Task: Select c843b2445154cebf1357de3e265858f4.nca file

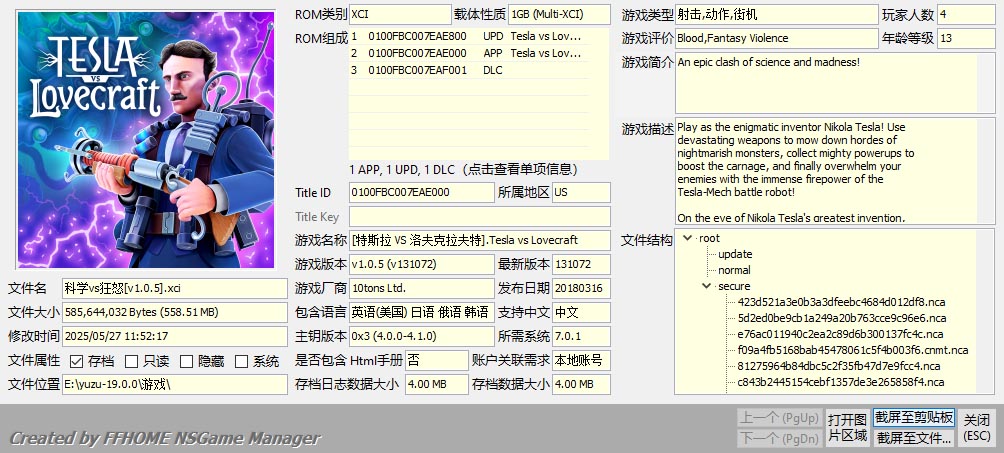Action: click(x=841, y=382)
